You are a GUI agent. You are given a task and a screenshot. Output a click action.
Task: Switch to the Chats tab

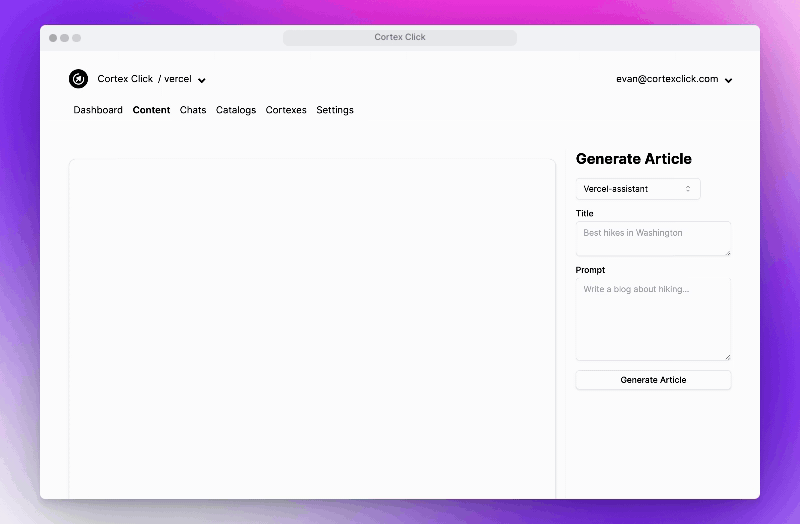click(193, 110)
